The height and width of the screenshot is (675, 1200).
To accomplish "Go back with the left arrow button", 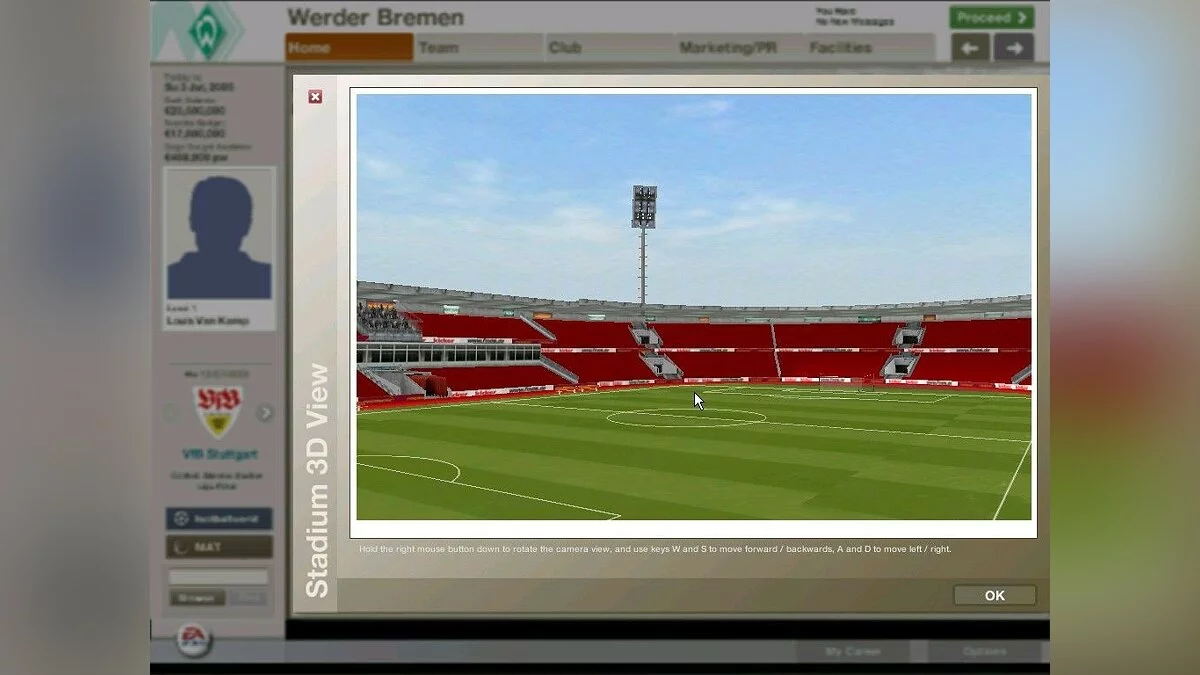I will pos(970,47).
